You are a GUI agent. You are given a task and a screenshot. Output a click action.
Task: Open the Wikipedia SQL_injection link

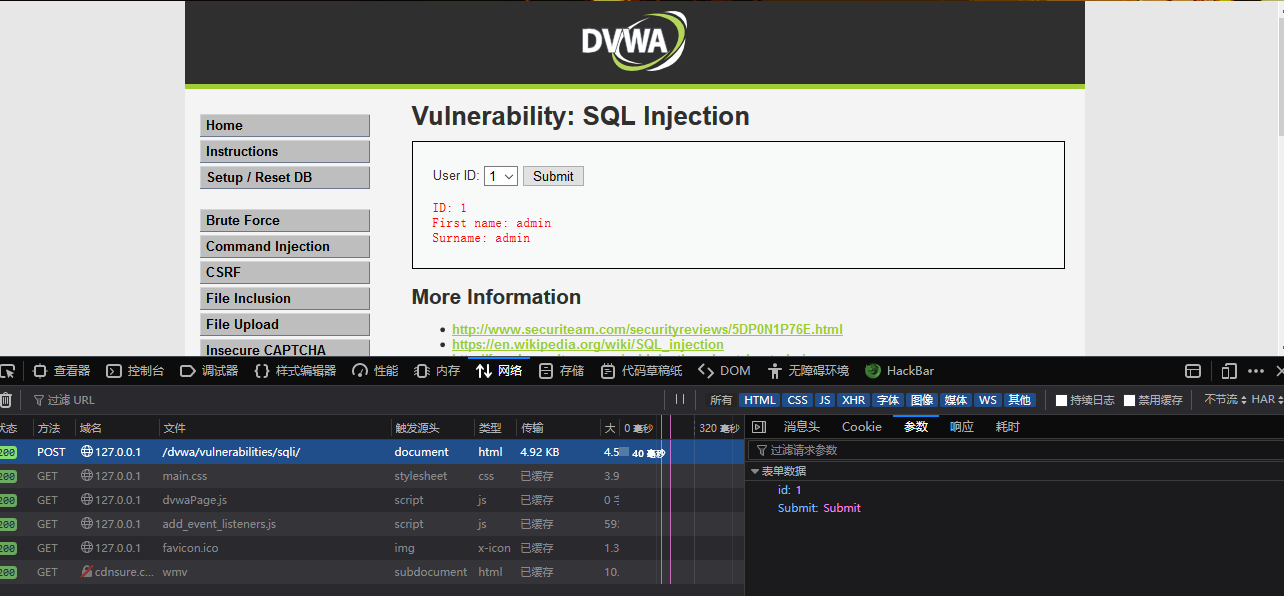click(588, 345)
